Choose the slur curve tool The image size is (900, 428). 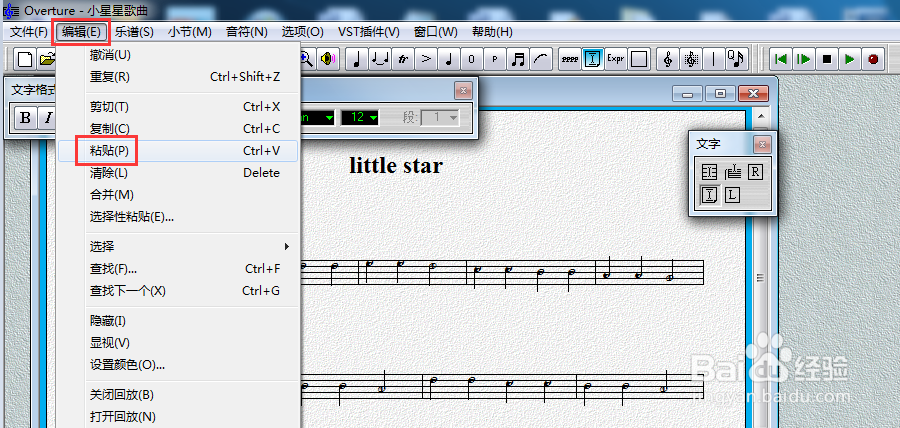(540, 59)
